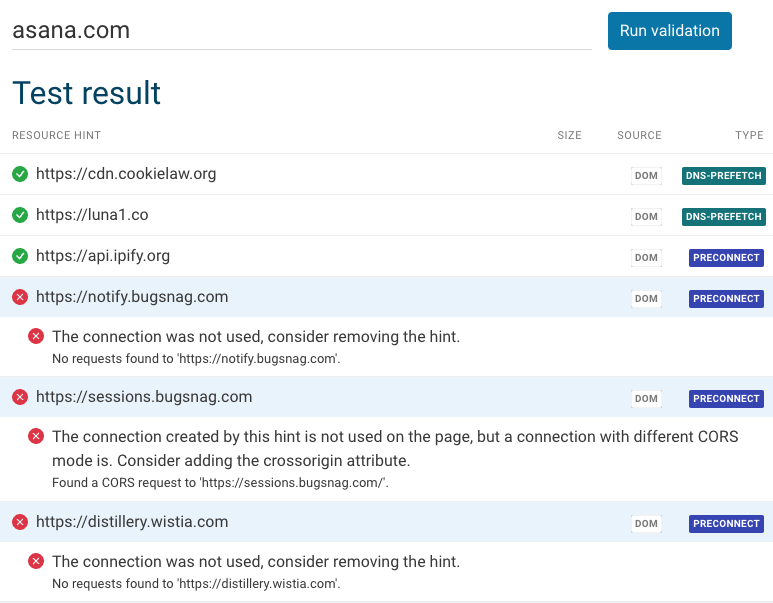Image resolution: width=773 pixels, height=603 pixels.
Task: Click green check icon beside luna1.co
Action: (20, 215)
